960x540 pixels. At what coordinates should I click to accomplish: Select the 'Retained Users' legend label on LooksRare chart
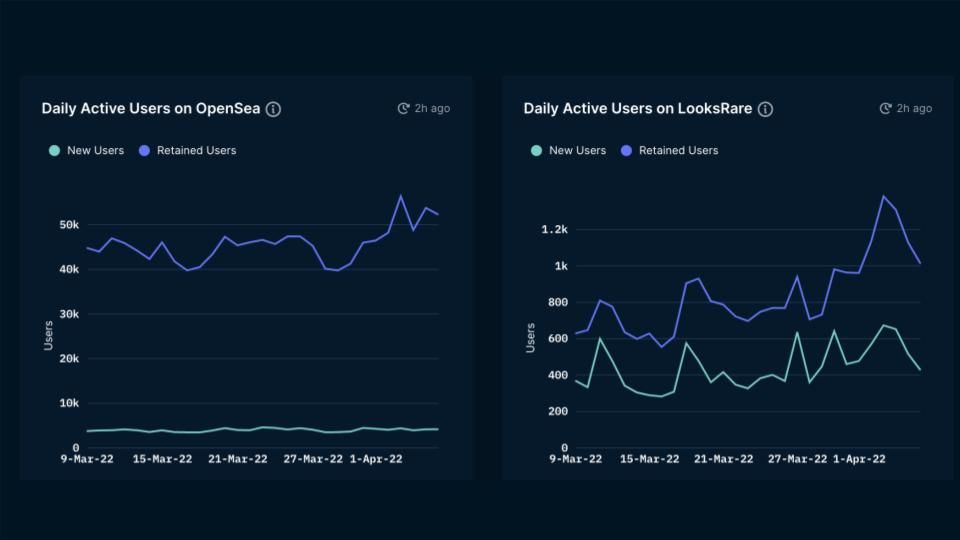[678, 151]
